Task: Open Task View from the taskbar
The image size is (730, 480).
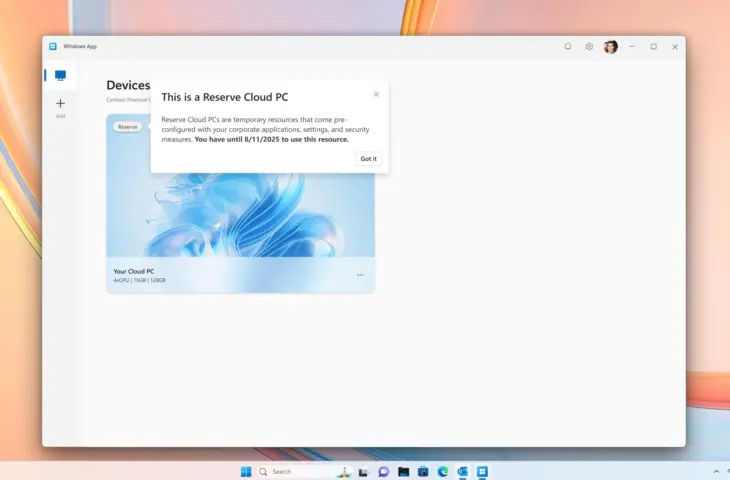Action: pyautogui.click(x=363, y=472)
